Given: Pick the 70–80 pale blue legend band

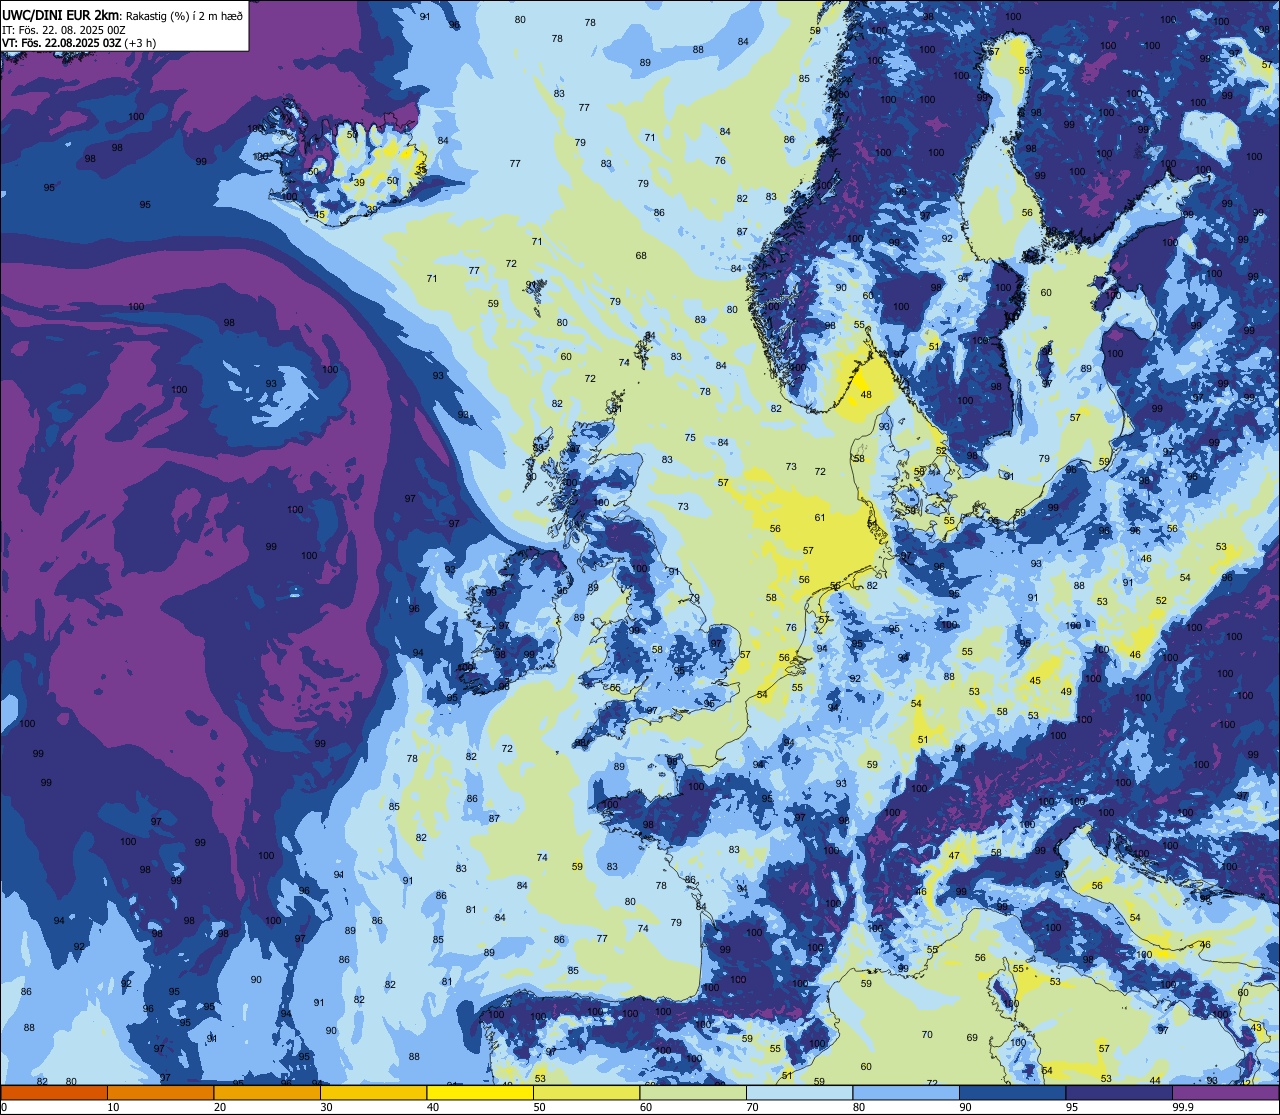Looking at the screenshot, I should tap(799, 1092).
